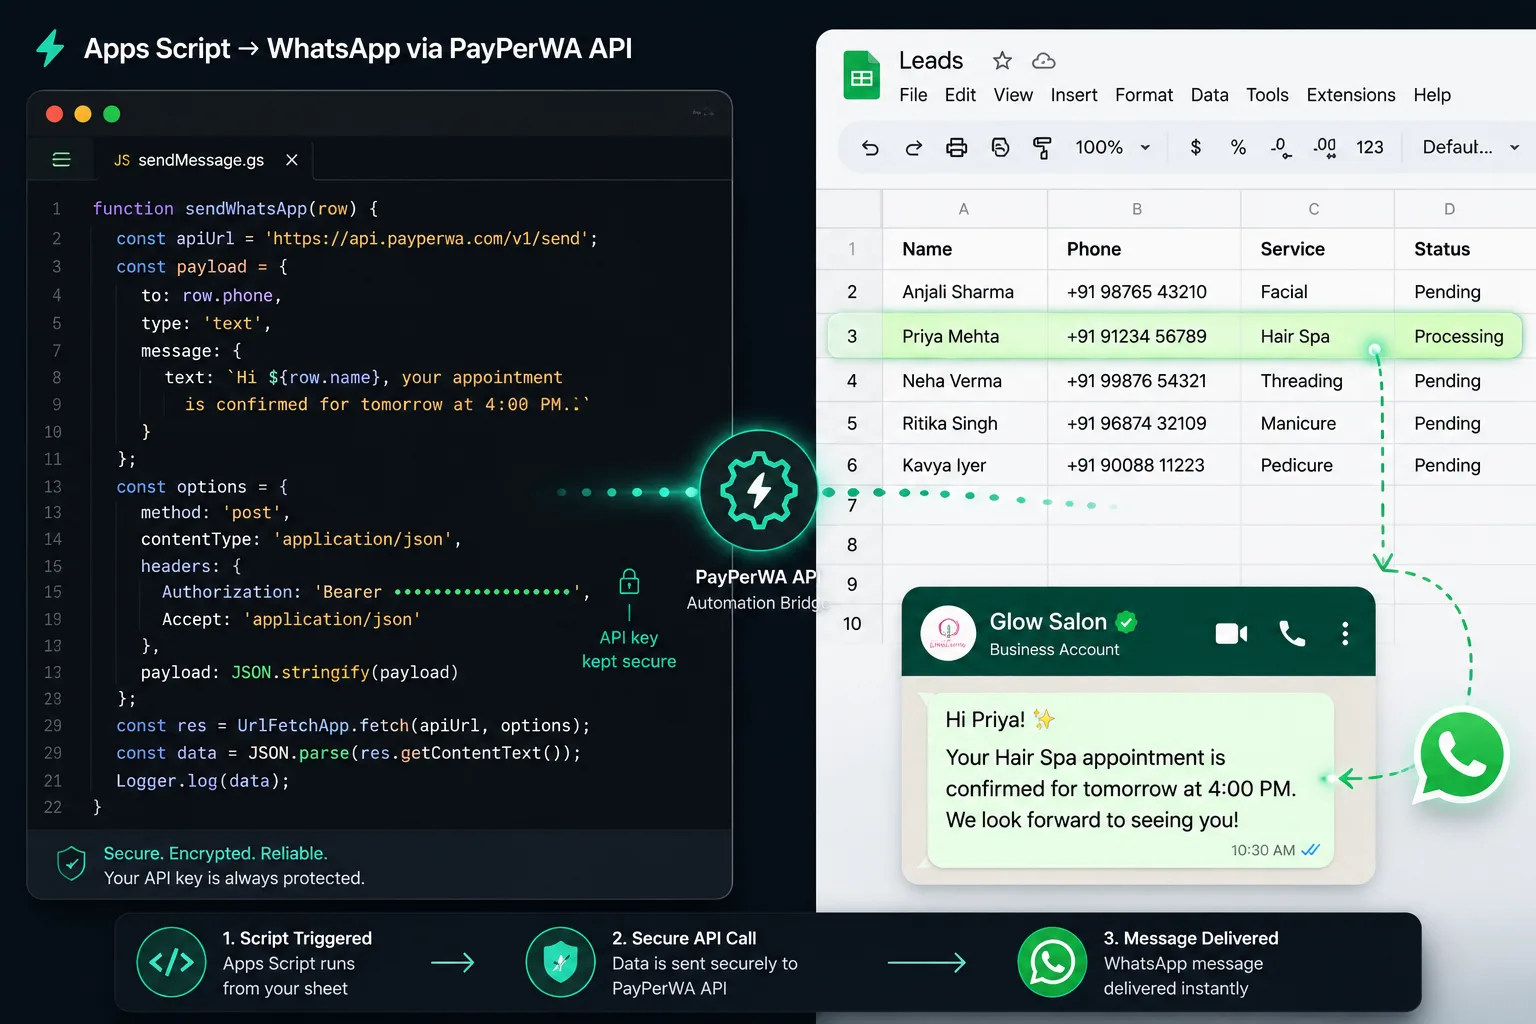Click decrease decimal places icon

(x=1281, y=148)
